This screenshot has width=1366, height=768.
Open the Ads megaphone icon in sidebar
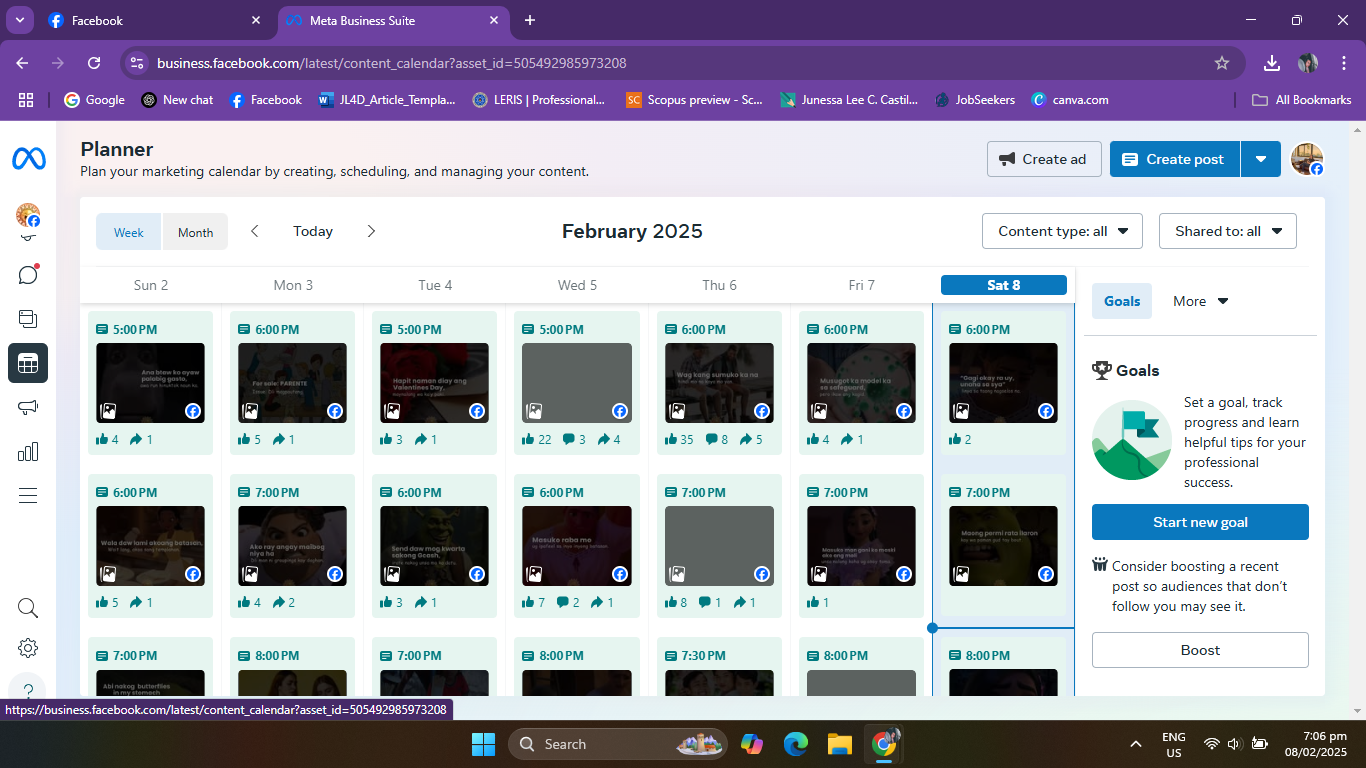coord(28,407)
